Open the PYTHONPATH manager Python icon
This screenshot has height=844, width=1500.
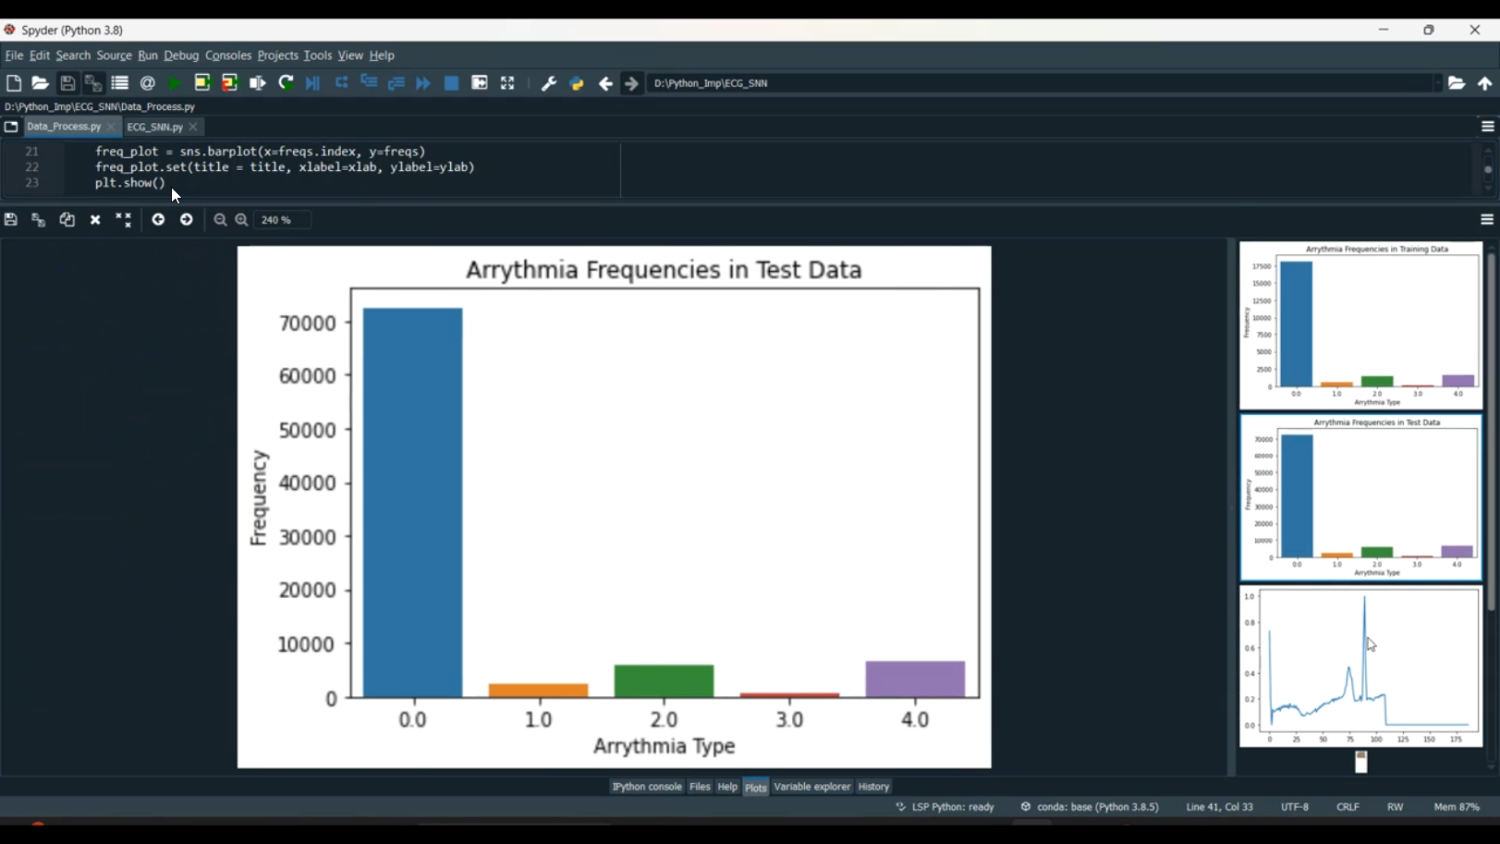click(x=577, y=84)
